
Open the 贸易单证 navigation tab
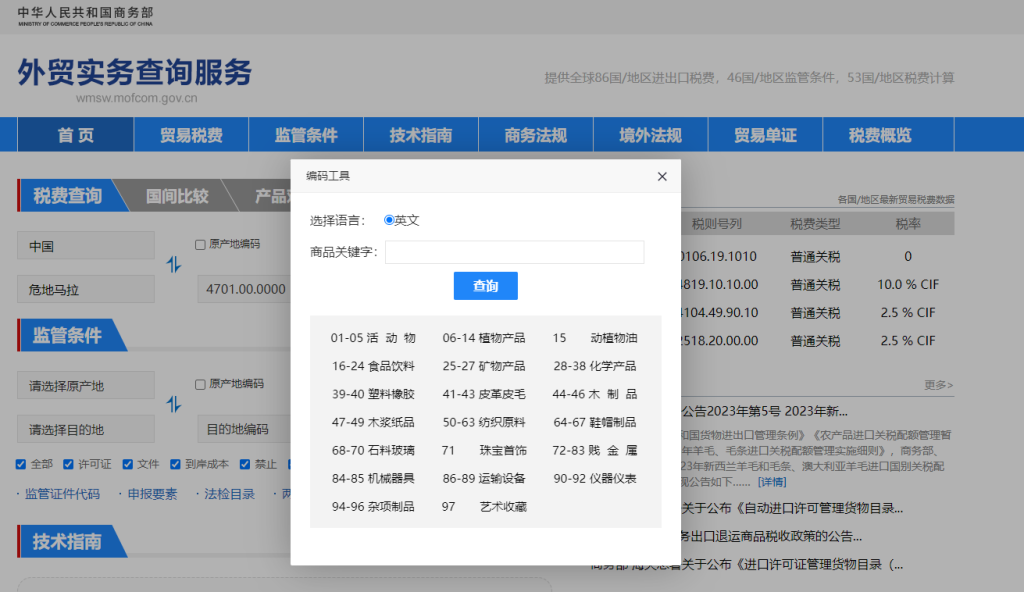click(x=765, y=135)
